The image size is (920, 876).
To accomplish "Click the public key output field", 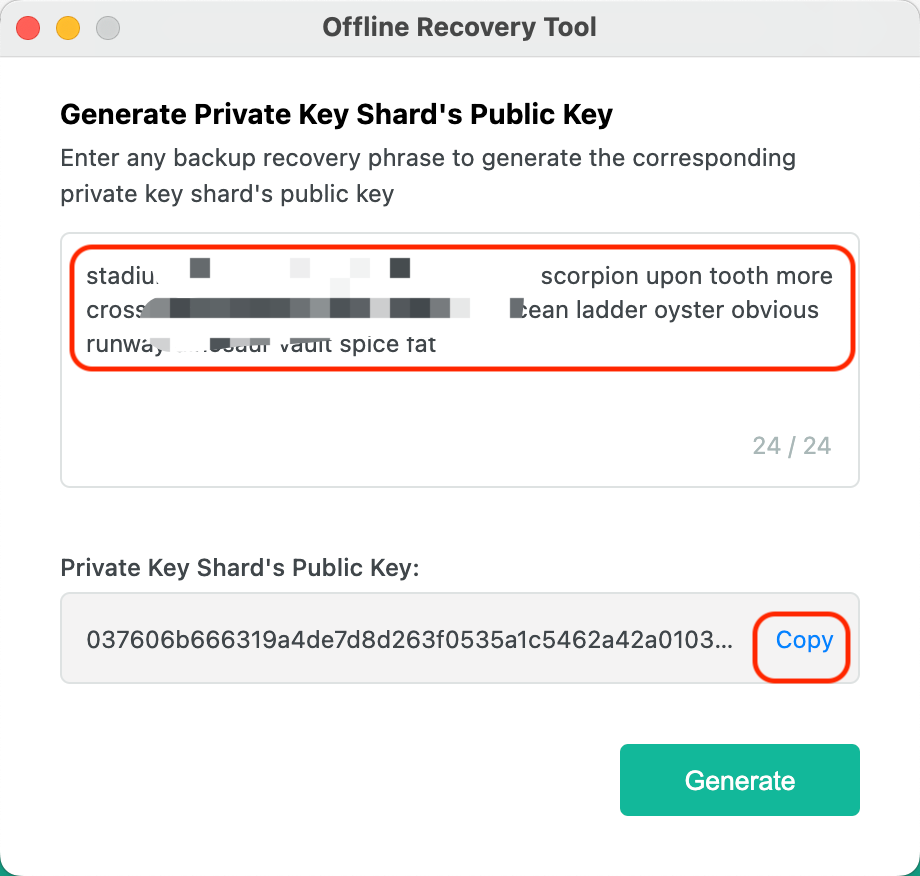I will (x=408, y=640).
